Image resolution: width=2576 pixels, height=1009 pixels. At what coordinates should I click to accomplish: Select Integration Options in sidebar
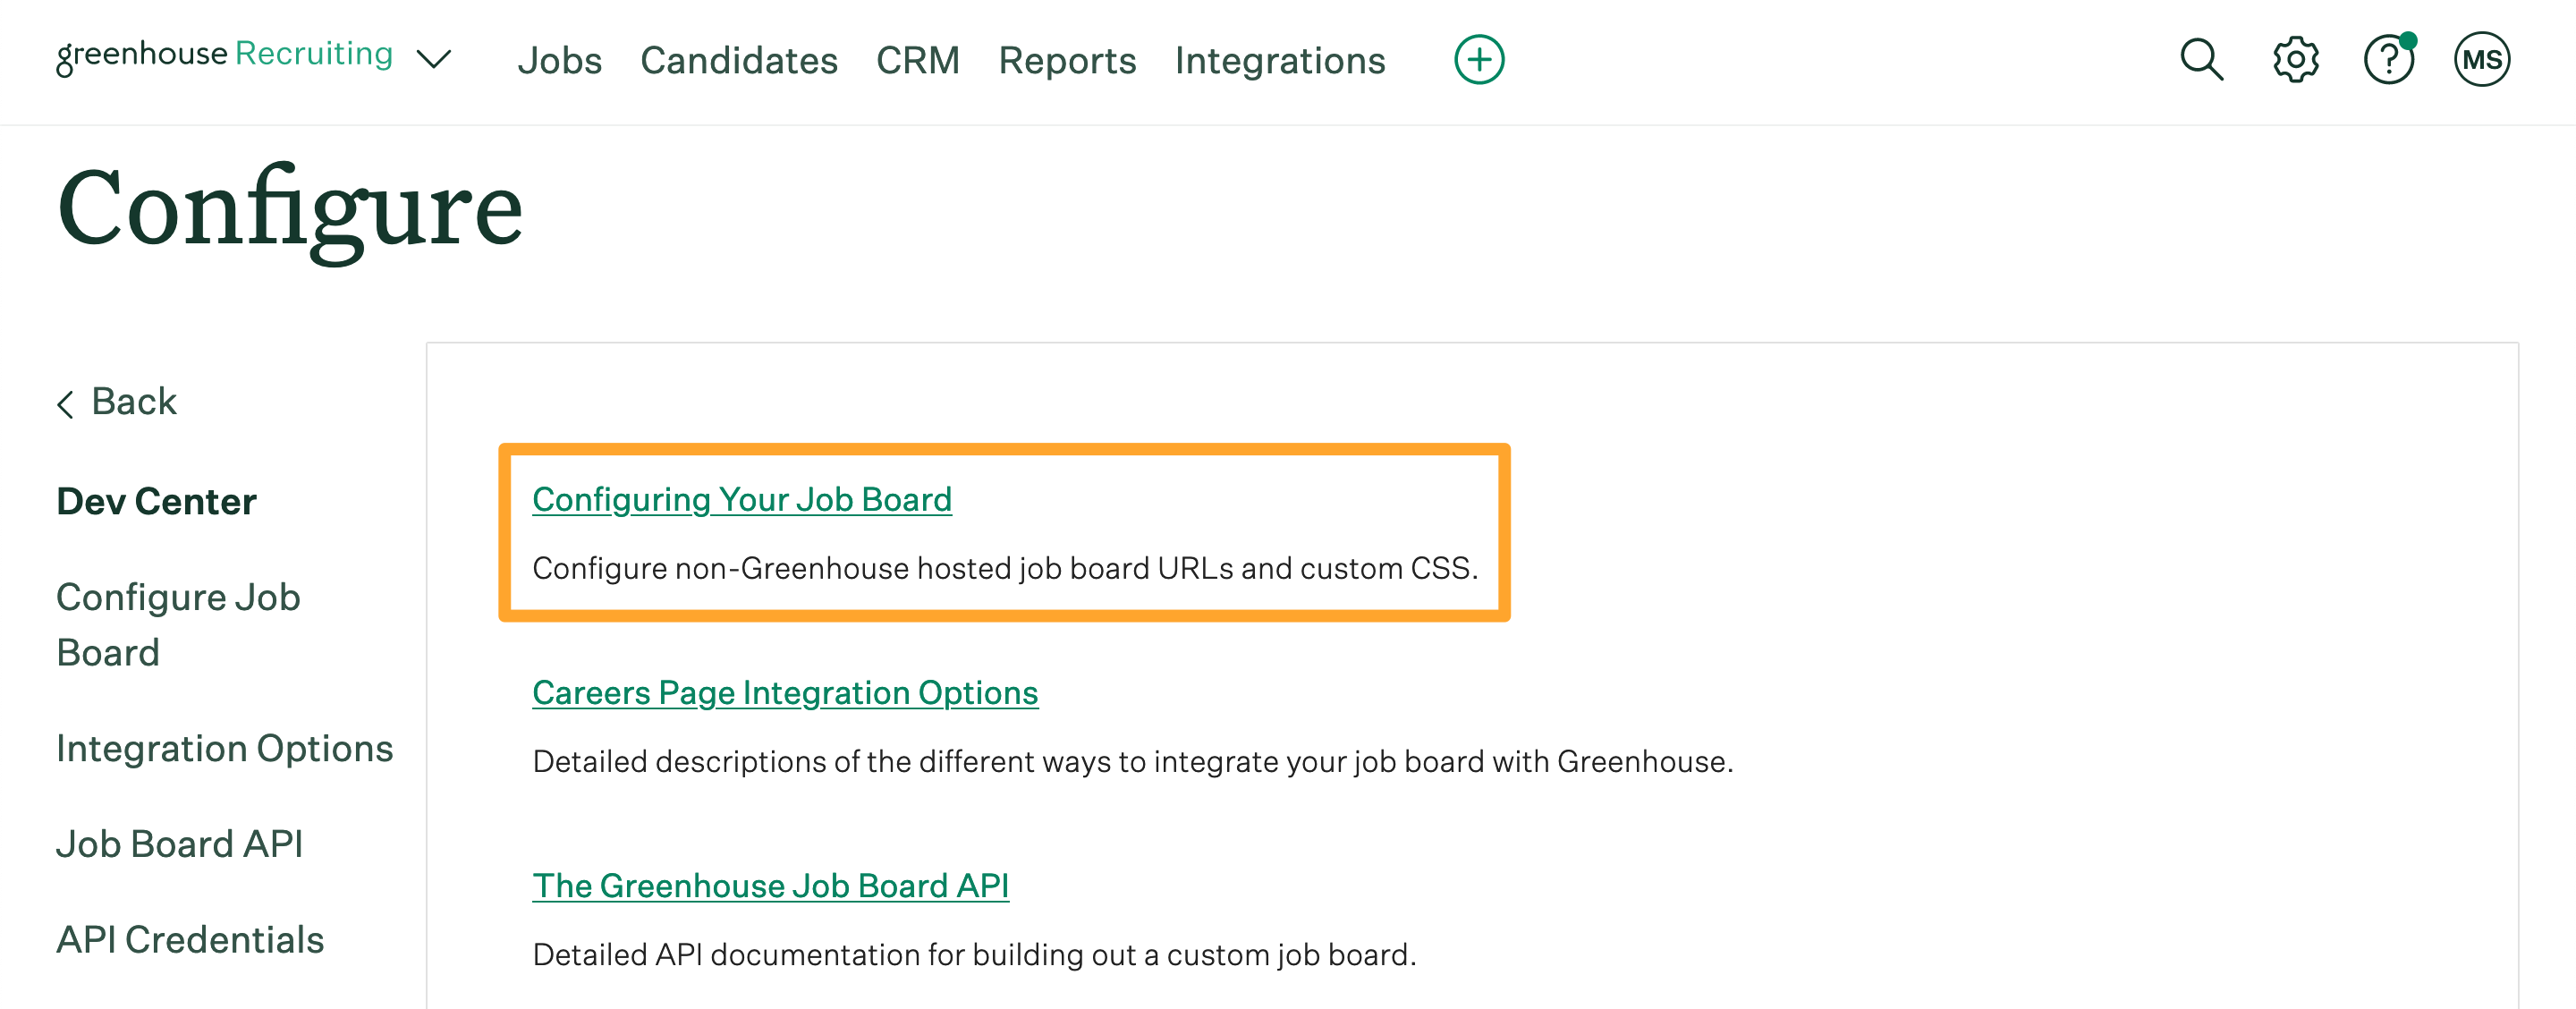(224, 748)
